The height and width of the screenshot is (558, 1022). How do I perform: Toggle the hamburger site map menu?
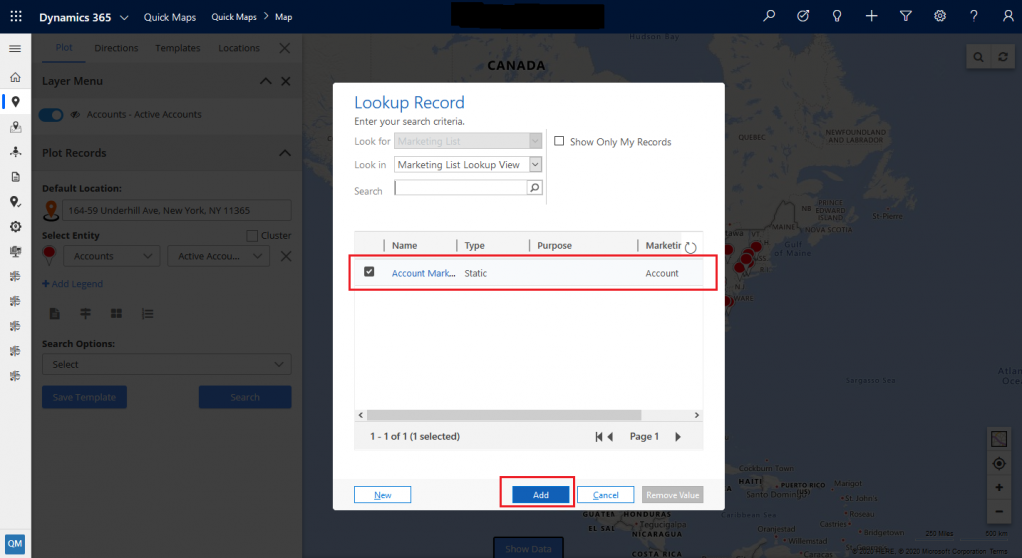click(x=15, y=49)
